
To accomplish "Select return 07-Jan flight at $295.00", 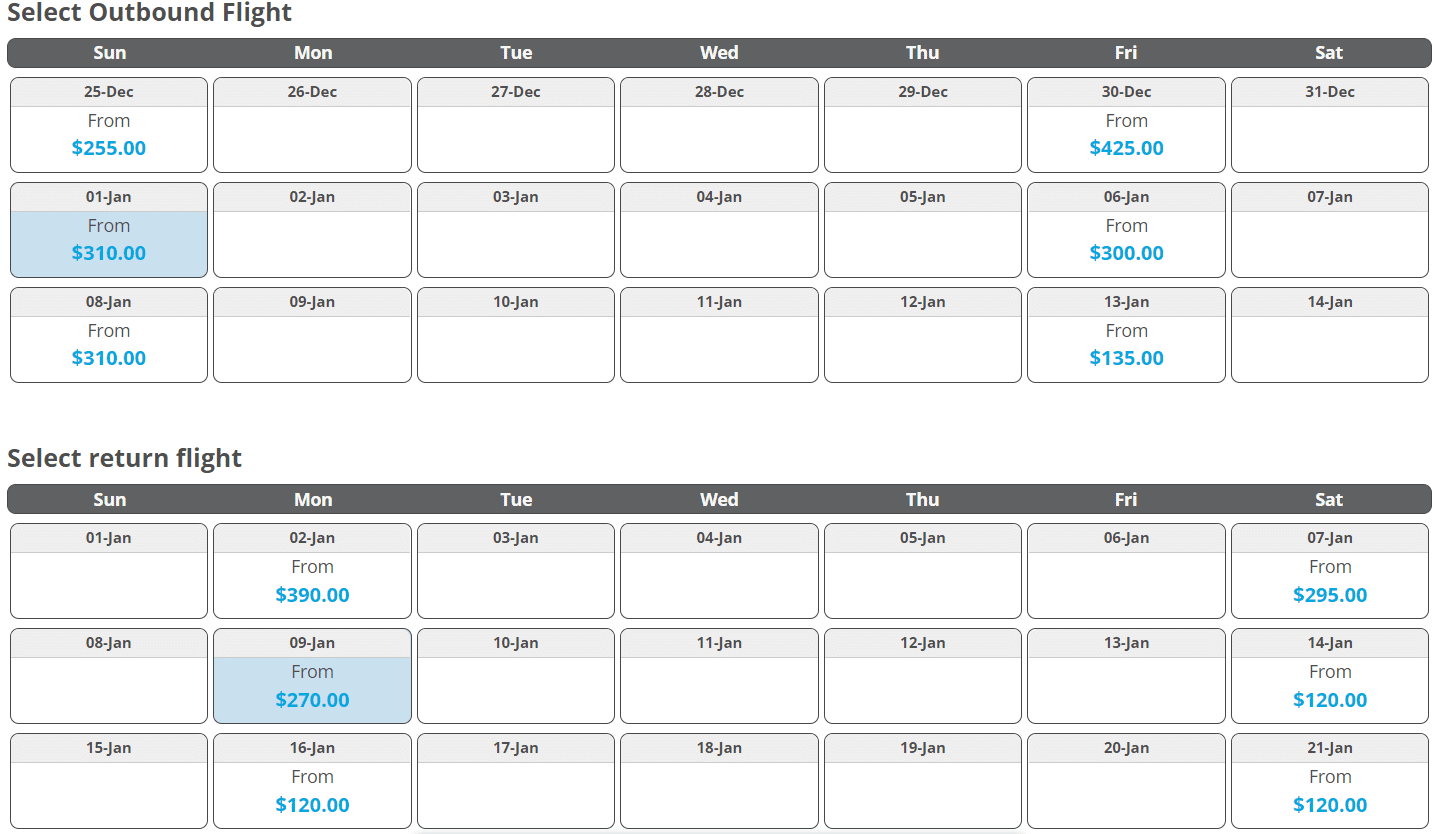I will tap(1329, 583).
